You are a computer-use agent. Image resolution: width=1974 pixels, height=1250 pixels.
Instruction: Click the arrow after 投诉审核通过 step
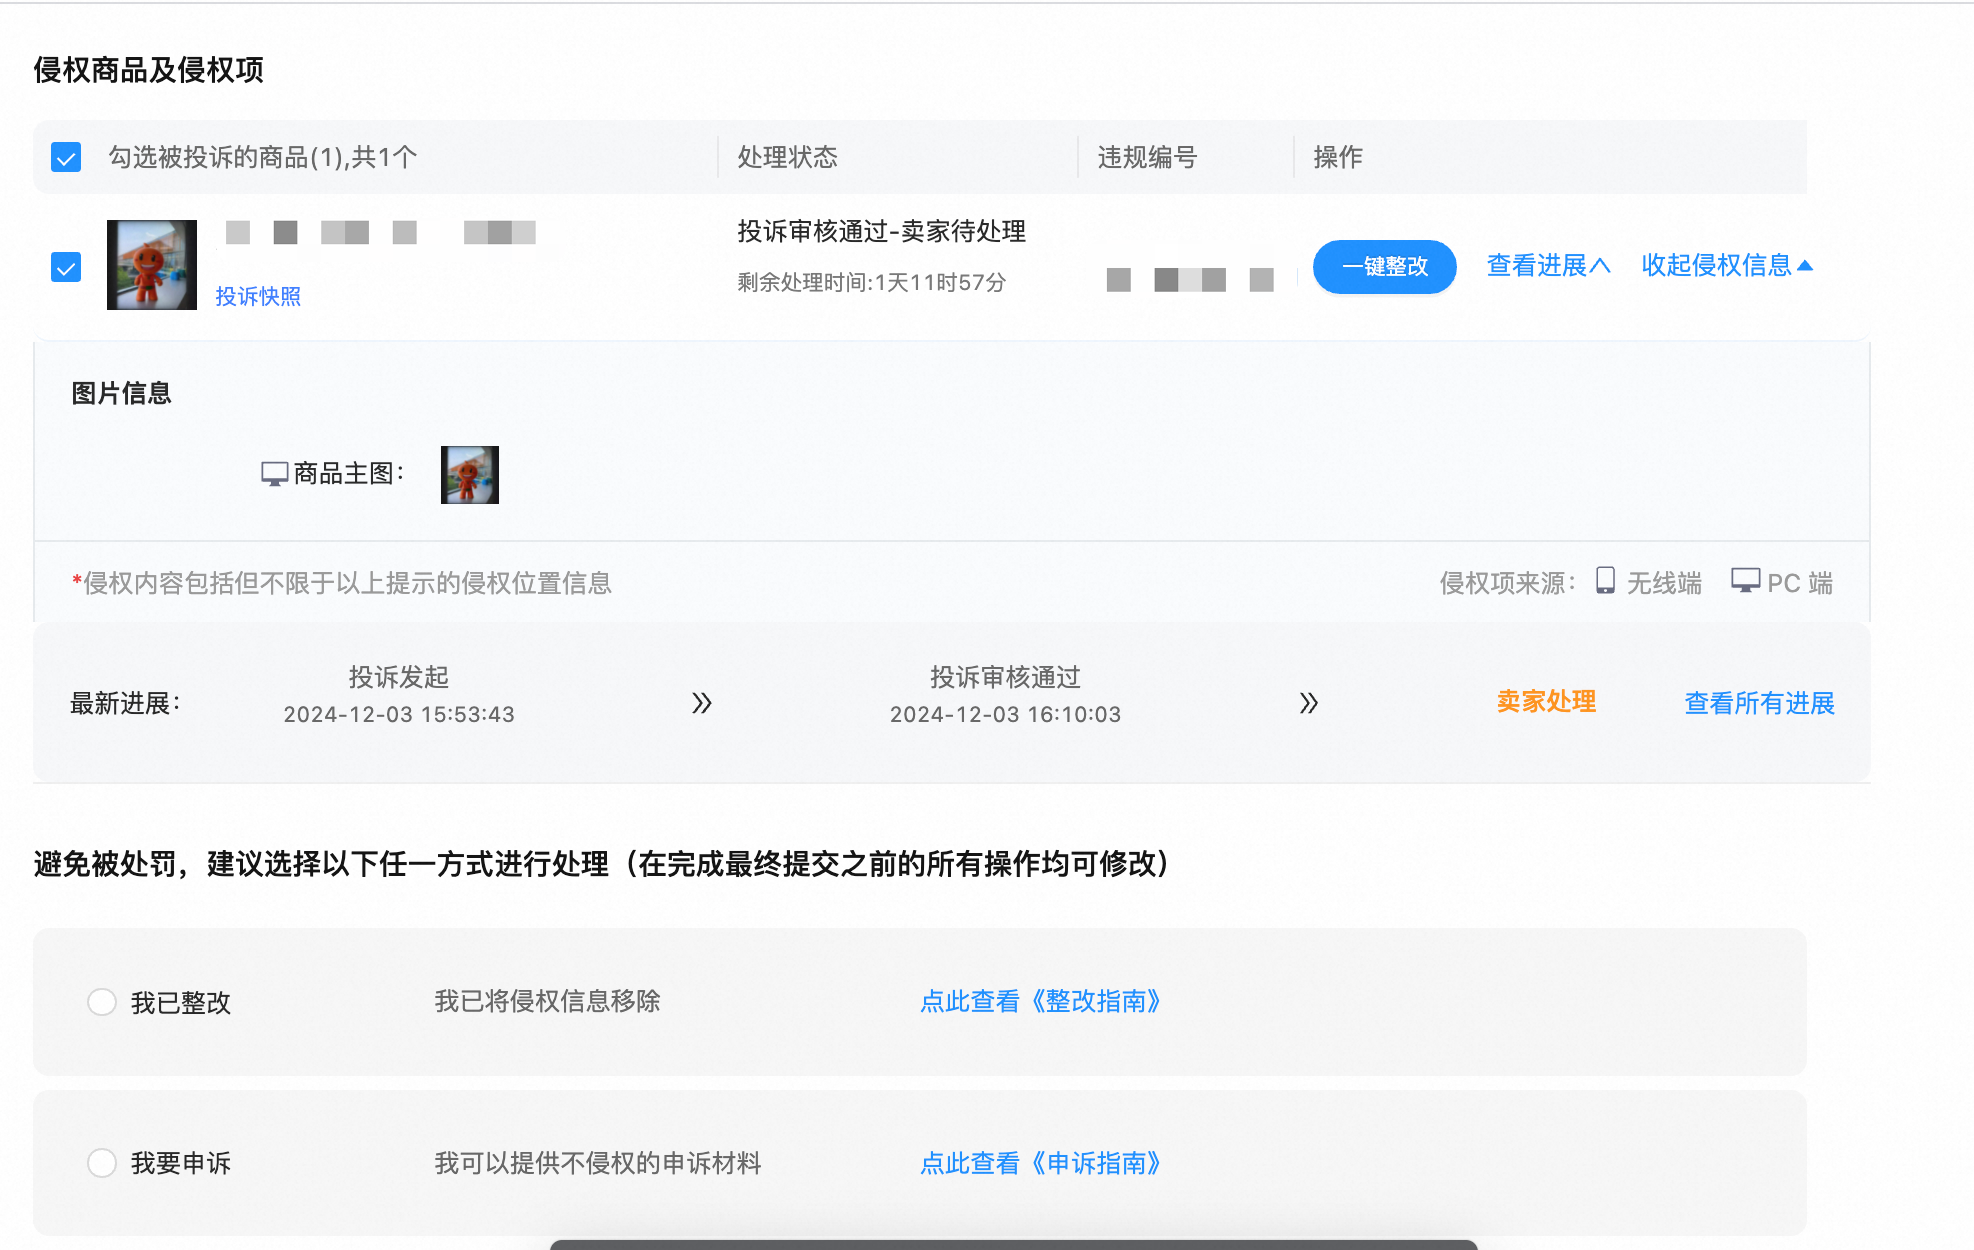[1309, 703]
